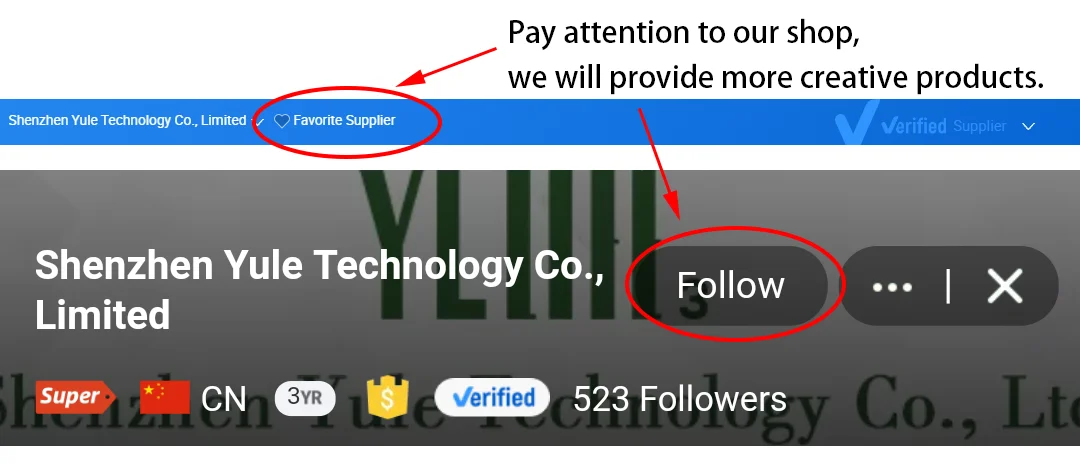Click the 3YR badge
The height and width of the screenshot is (472, 1080).
[305, 398]
